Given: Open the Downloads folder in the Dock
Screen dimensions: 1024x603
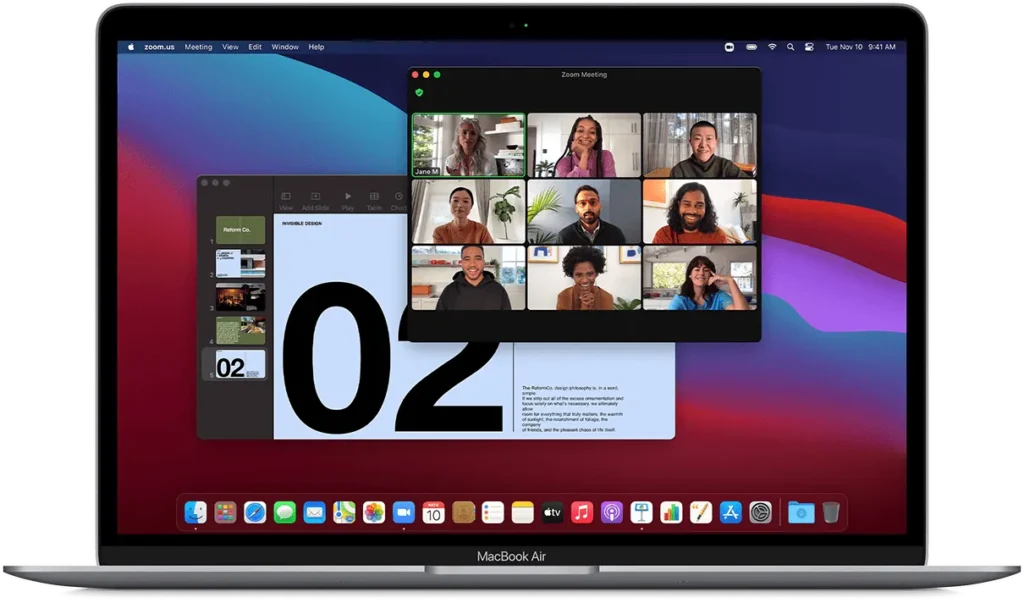Looking at the screenshot, I should (x=801, y=513).
